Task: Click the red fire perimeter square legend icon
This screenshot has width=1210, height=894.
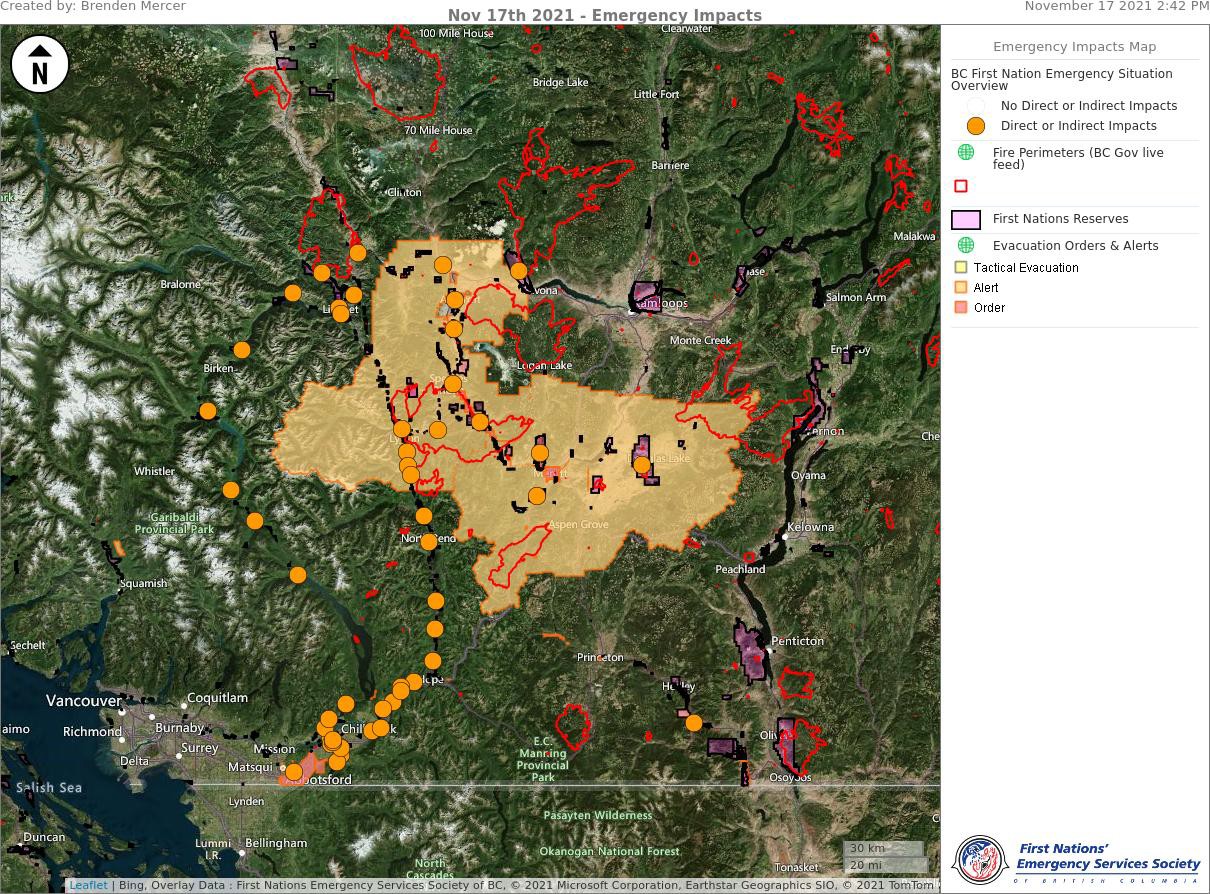Action: point(961,186)
